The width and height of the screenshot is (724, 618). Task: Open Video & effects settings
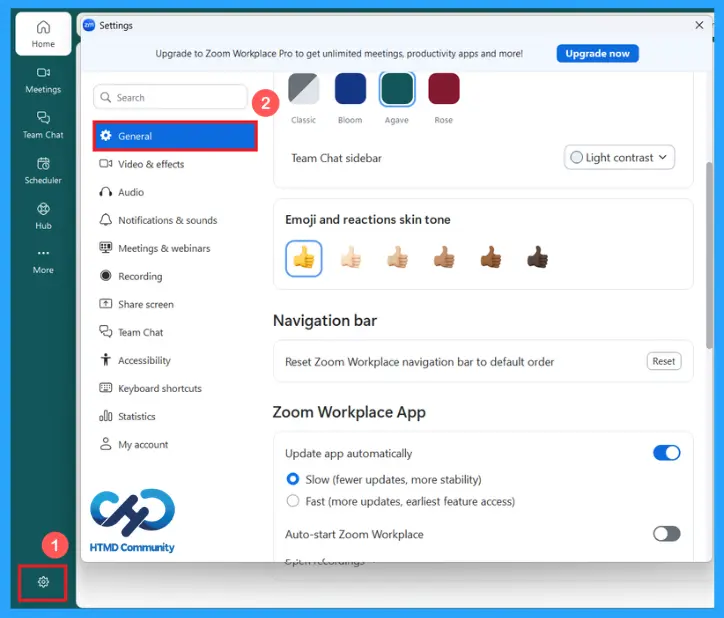(x=175, y=164)
